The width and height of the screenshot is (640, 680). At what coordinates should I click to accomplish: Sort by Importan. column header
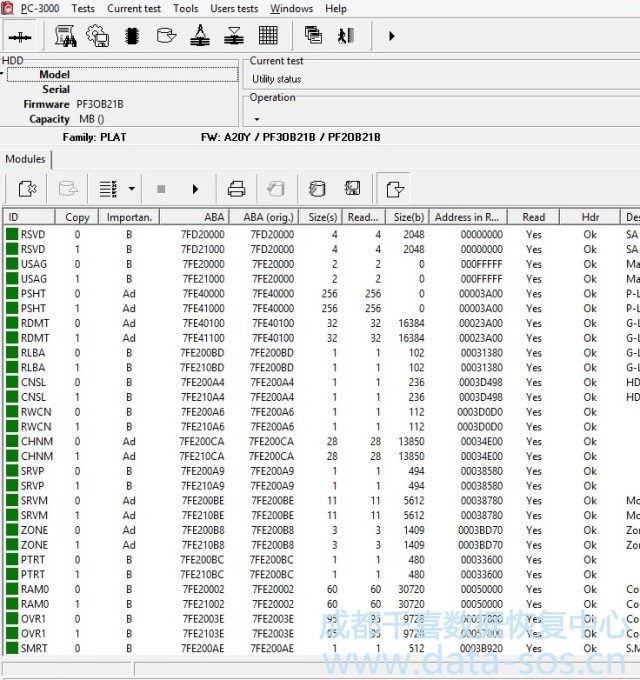129,217
